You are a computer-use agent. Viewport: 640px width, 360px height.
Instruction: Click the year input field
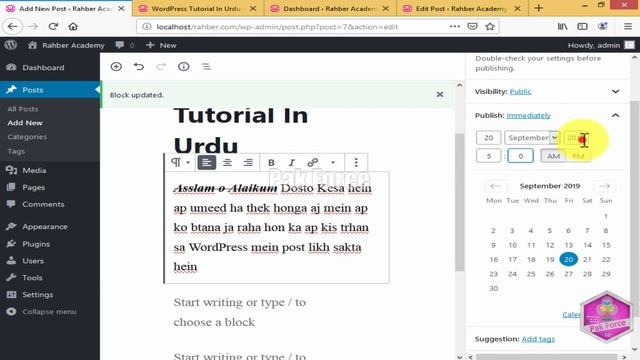[576, 138]
